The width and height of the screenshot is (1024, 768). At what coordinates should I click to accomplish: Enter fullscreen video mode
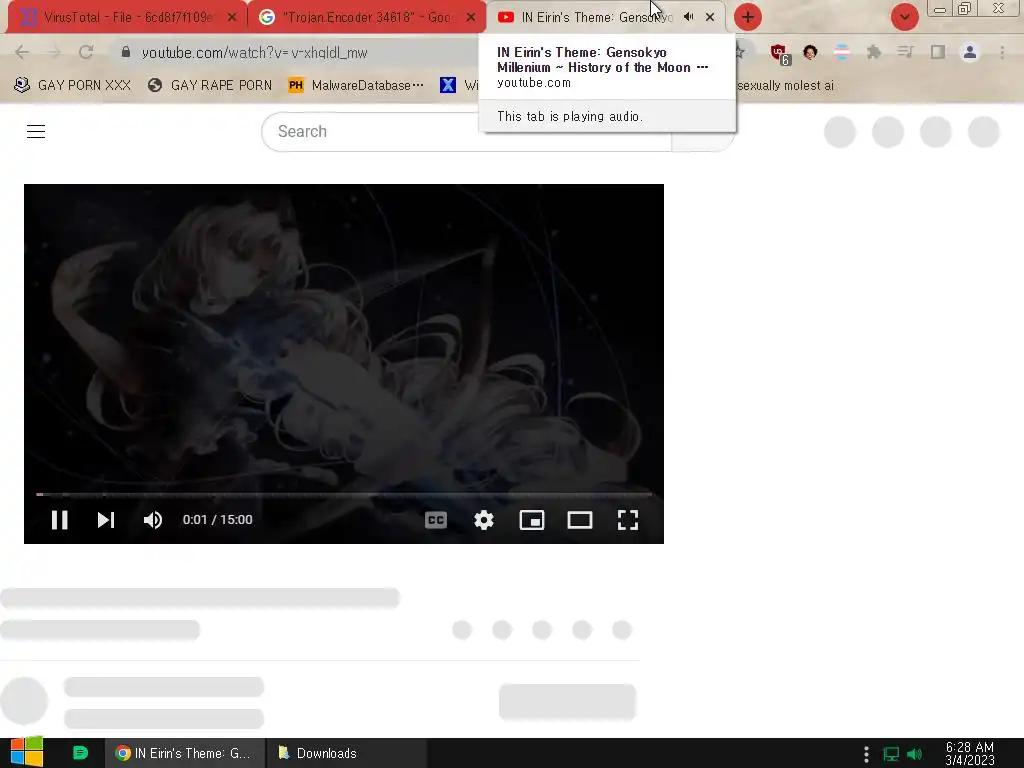pyautogui.click(x=628, y=520)
